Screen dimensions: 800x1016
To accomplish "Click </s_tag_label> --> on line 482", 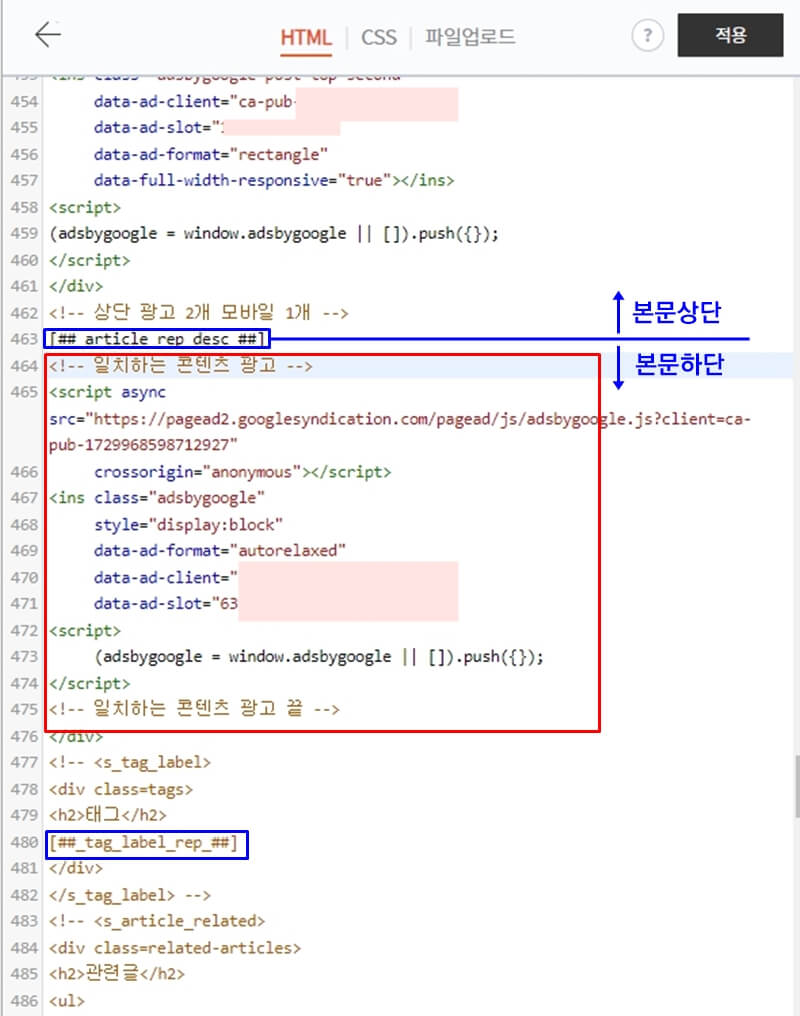I will (x=130, y=895).
